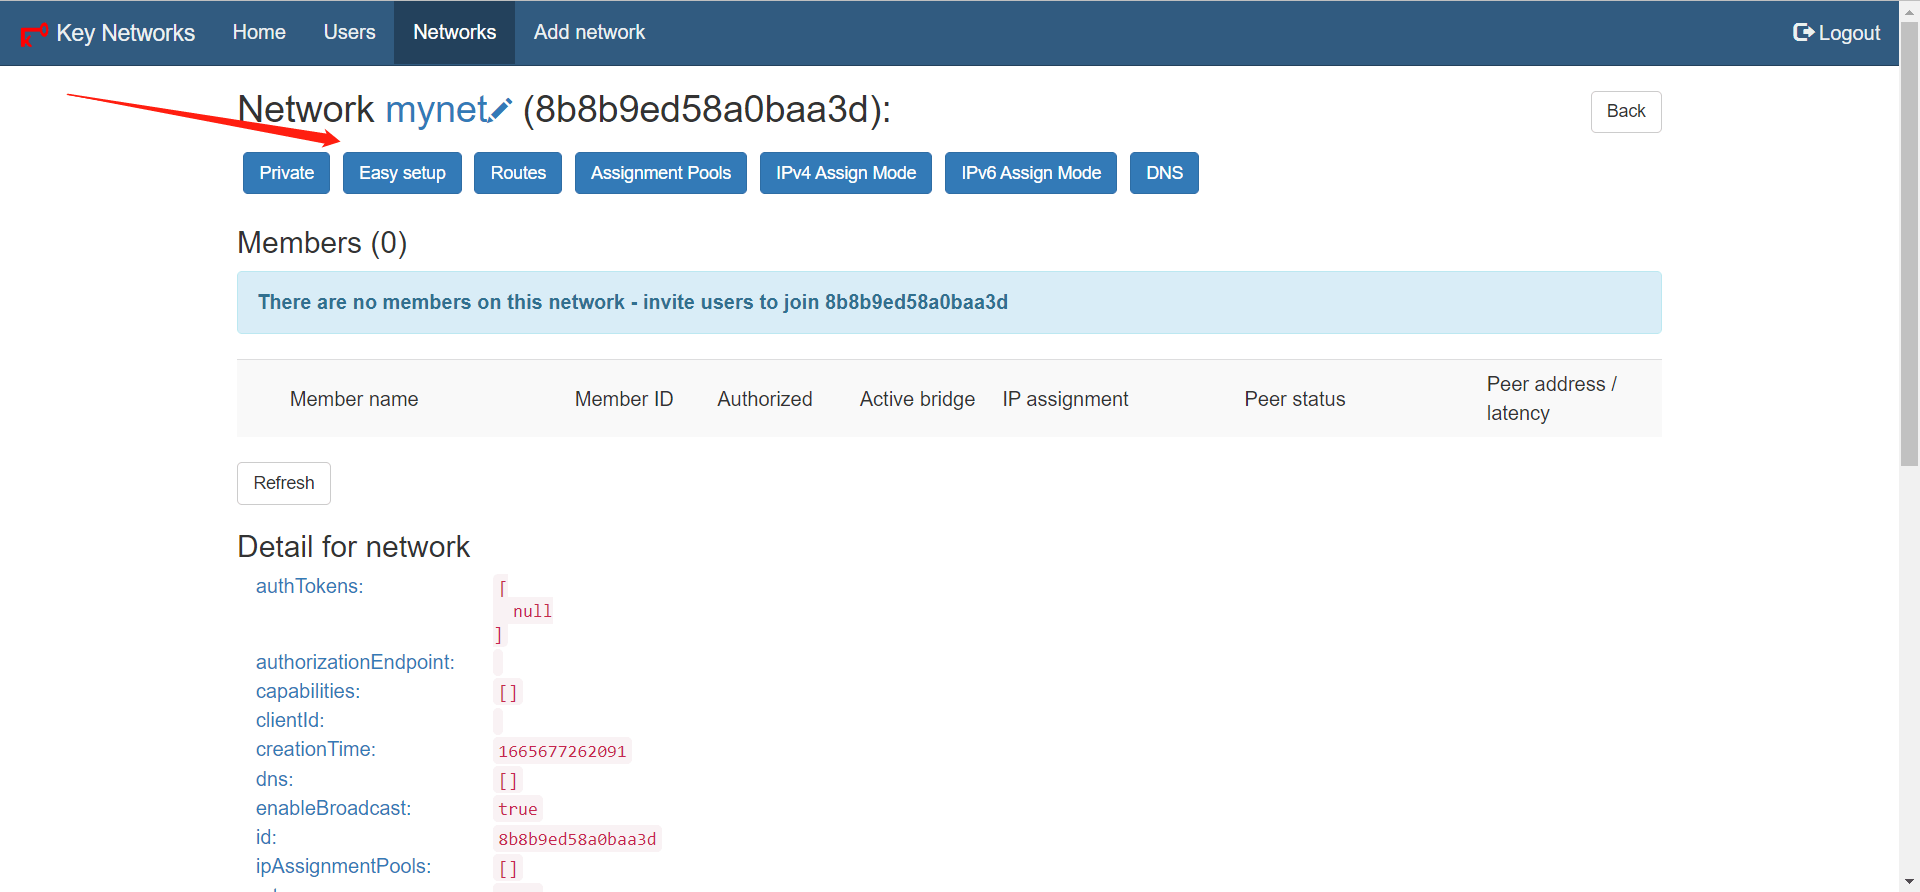Go to the Users page
1920x892 pixels.
pyautogui.click(x=349, y=32)
